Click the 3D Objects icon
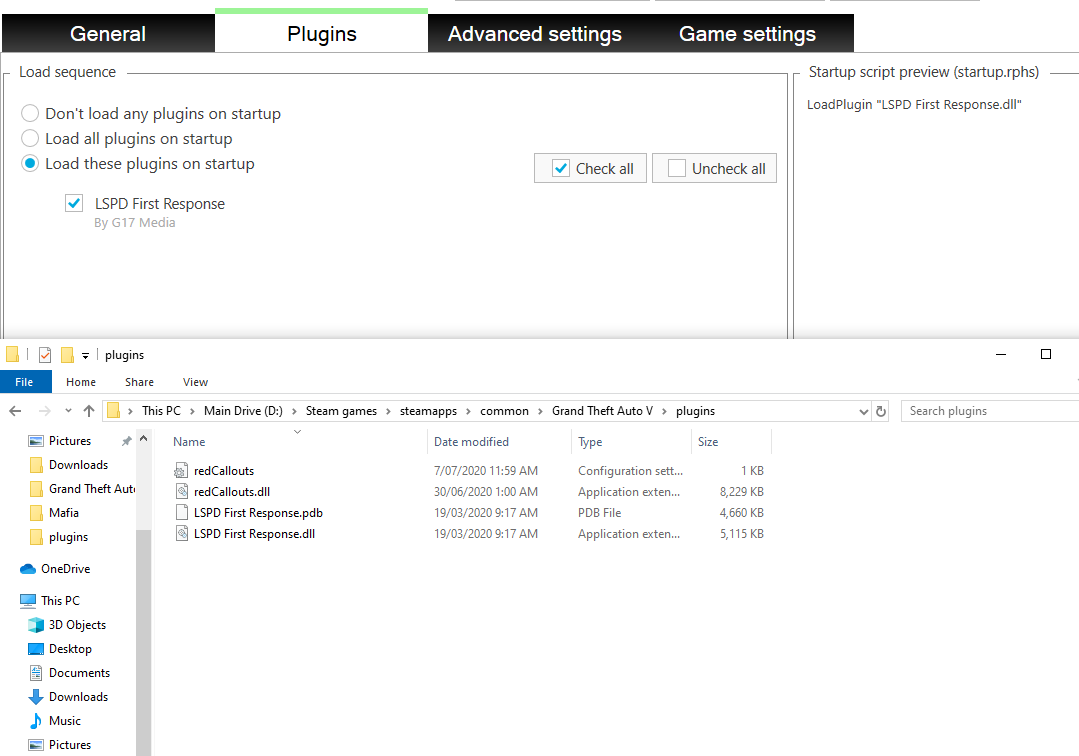The image size is (1079, 756). tap(36, 625)
